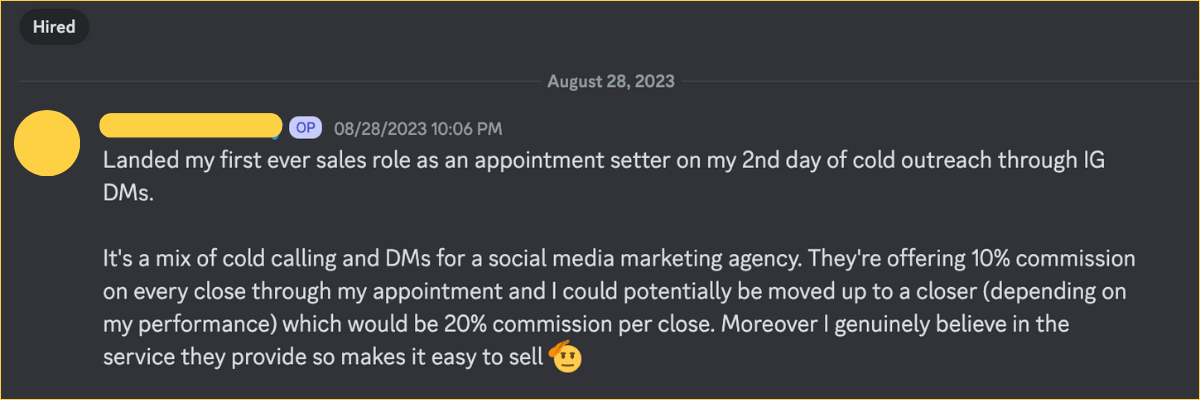Image resolution: width=1200 pixels, height=400 pixels.
Task: Click the "August 28, 2023" date divider
Action: point(610,81)
